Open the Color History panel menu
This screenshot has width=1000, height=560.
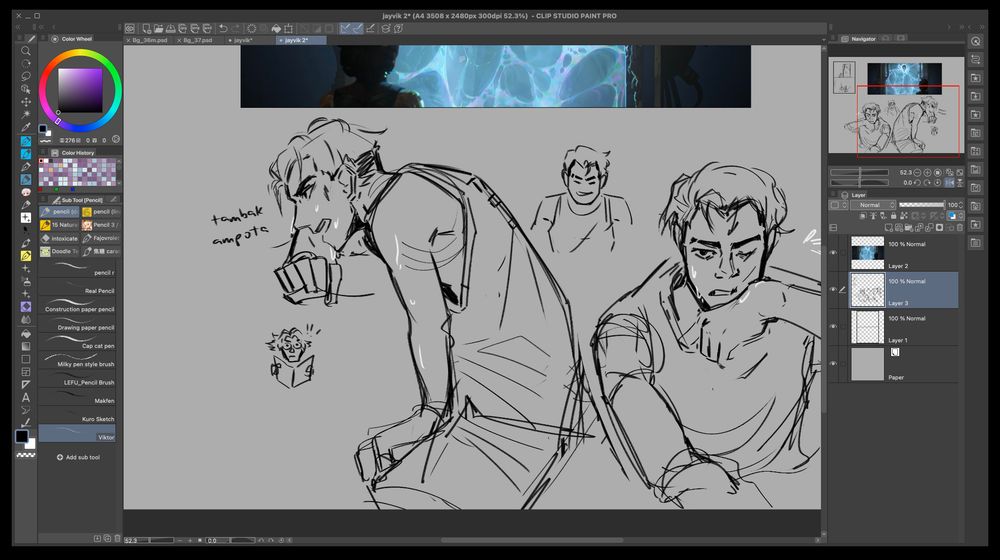pos(43,152)
